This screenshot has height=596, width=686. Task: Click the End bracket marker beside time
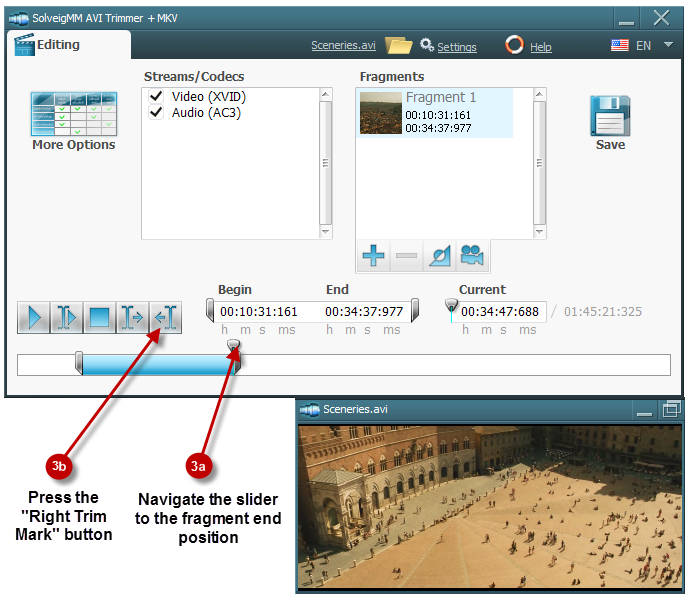pyautogui.click(x=415, y=310)
